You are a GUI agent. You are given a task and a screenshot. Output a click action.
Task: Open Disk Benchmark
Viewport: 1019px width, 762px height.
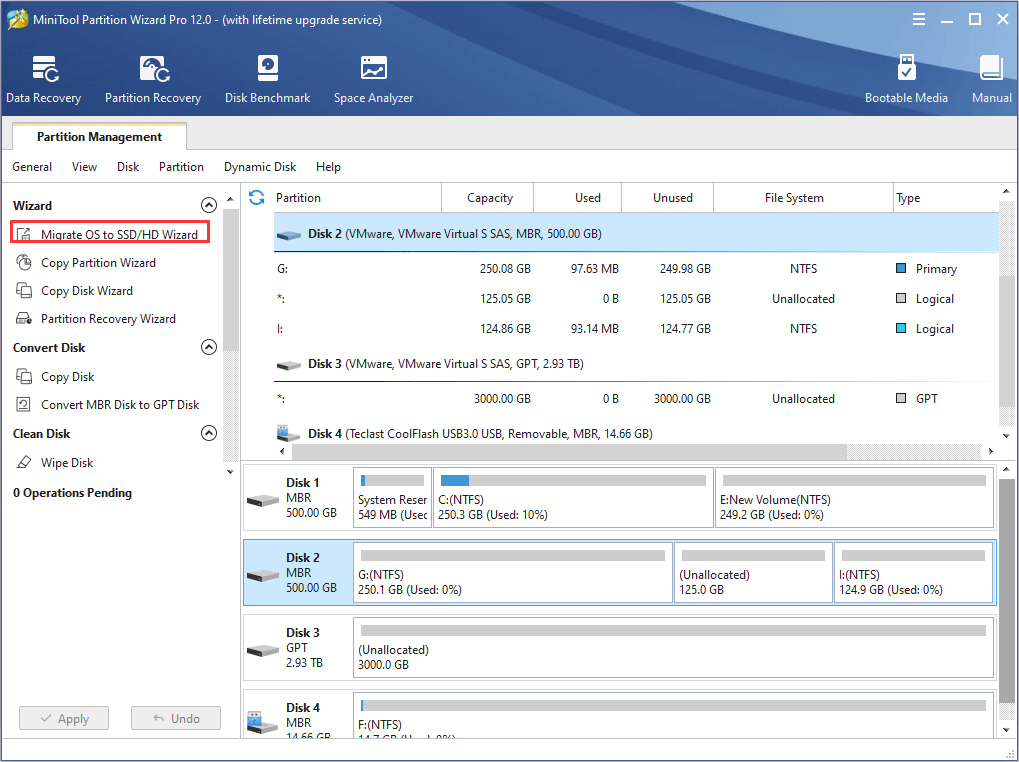pyautogui.click(x=267, y=79)
